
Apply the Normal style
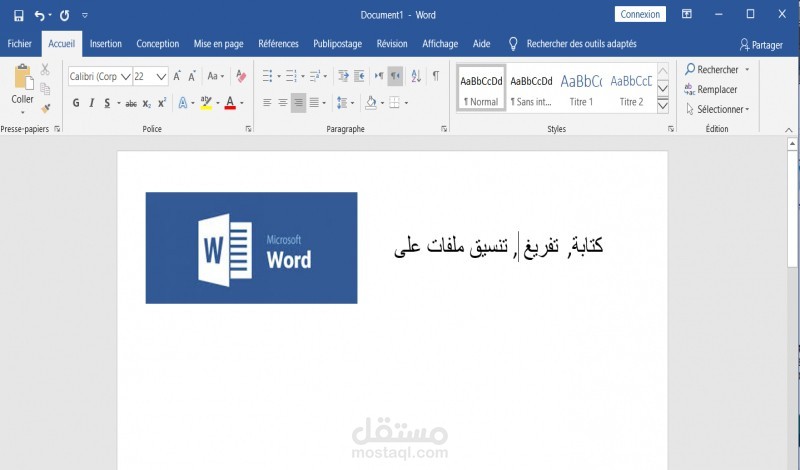pyautogui.click(x=481, y=88)
